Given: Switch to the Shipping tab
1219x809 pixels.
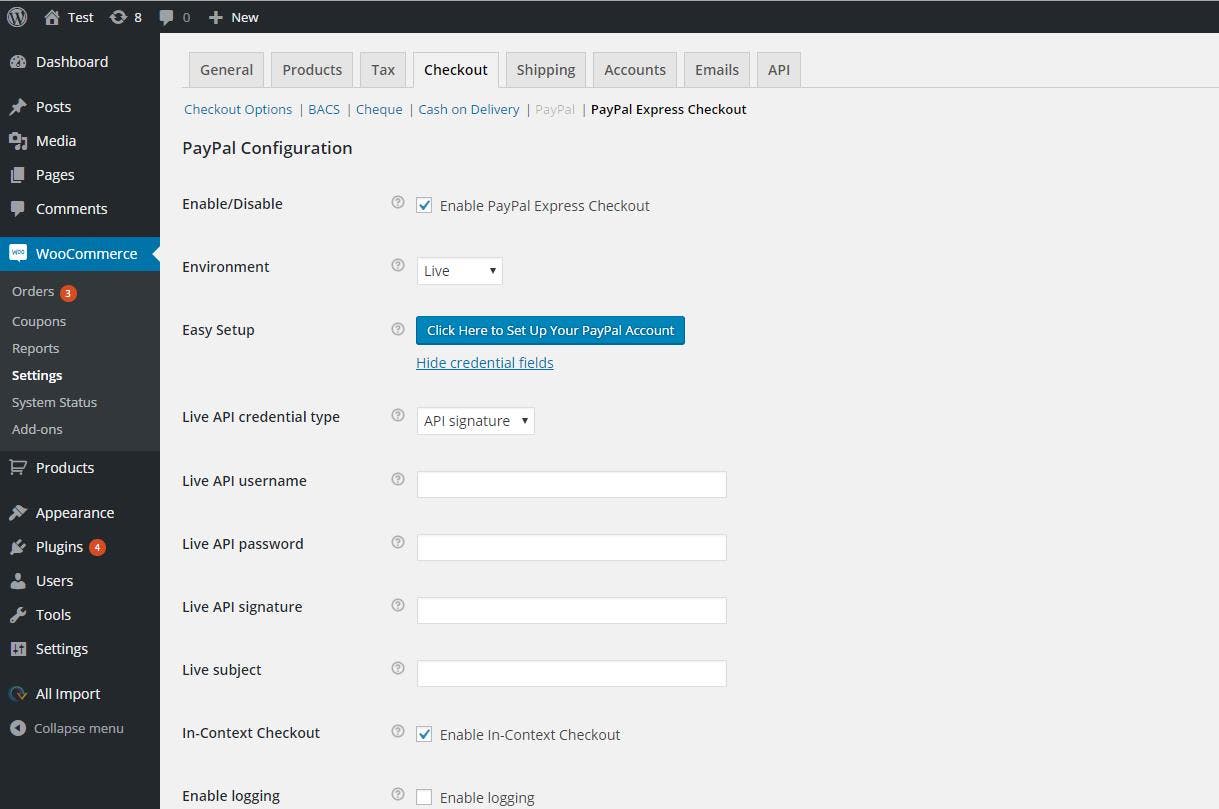Looking at the screenshot, I should pos(545,69).
